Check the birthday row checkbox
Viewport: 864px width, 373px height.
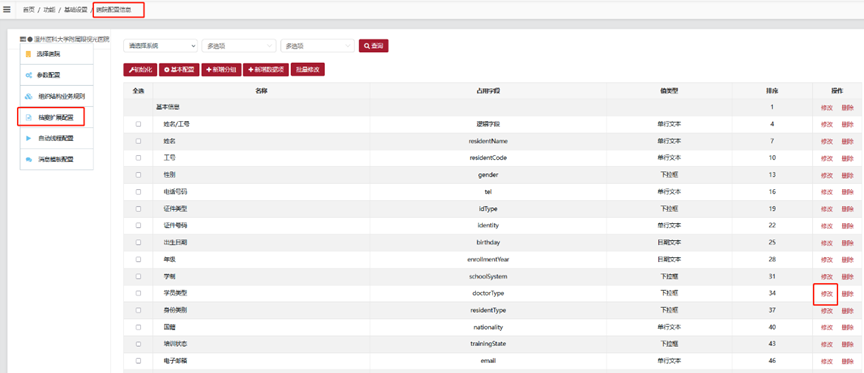[x=138, y=242]
